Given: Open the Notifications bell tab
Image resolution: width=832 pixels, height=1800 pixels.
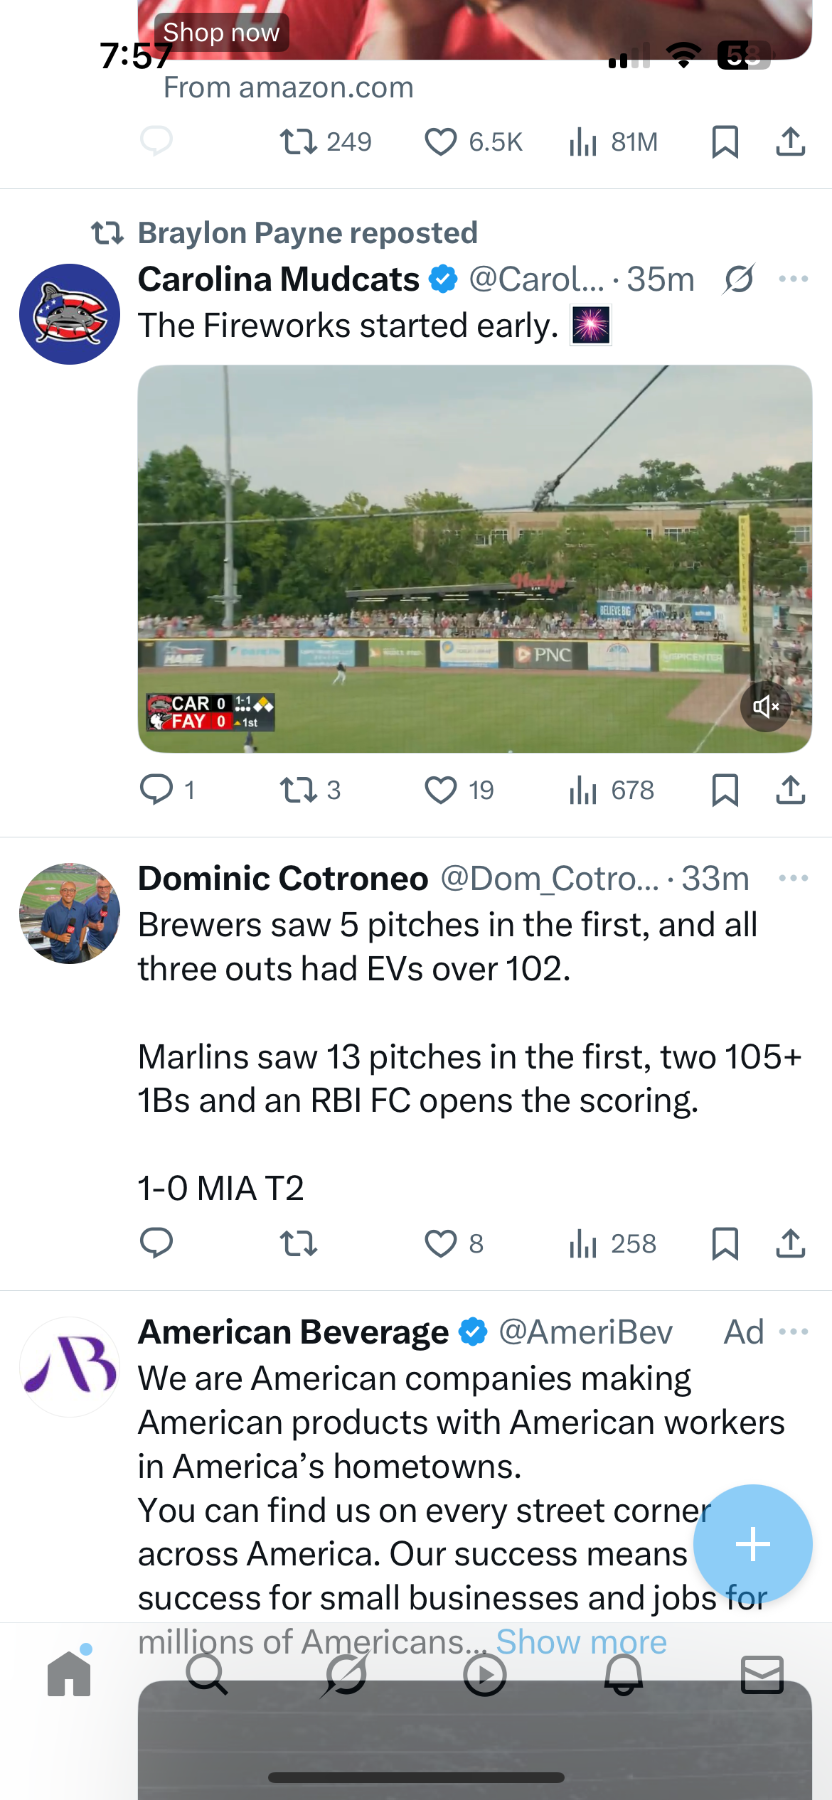Looking at the screenshot, I should pyautogui.click(x=623, y=1674).
